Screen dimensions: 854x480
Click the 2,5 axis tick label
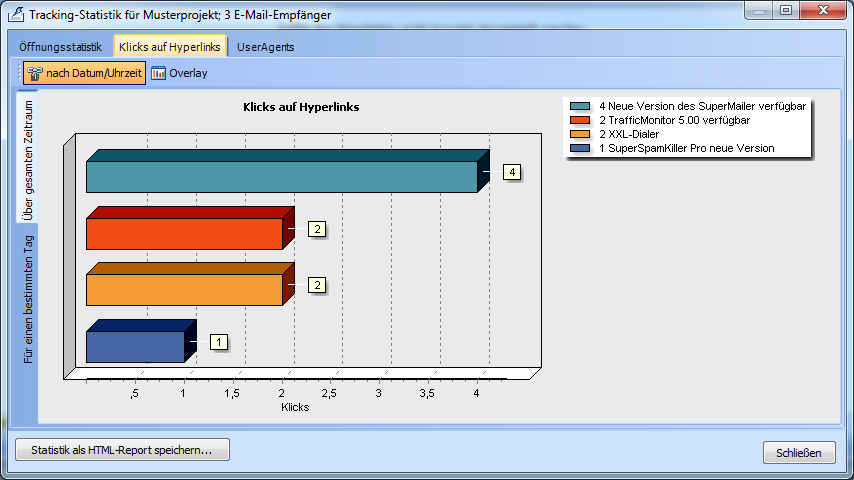pos(328,393)
